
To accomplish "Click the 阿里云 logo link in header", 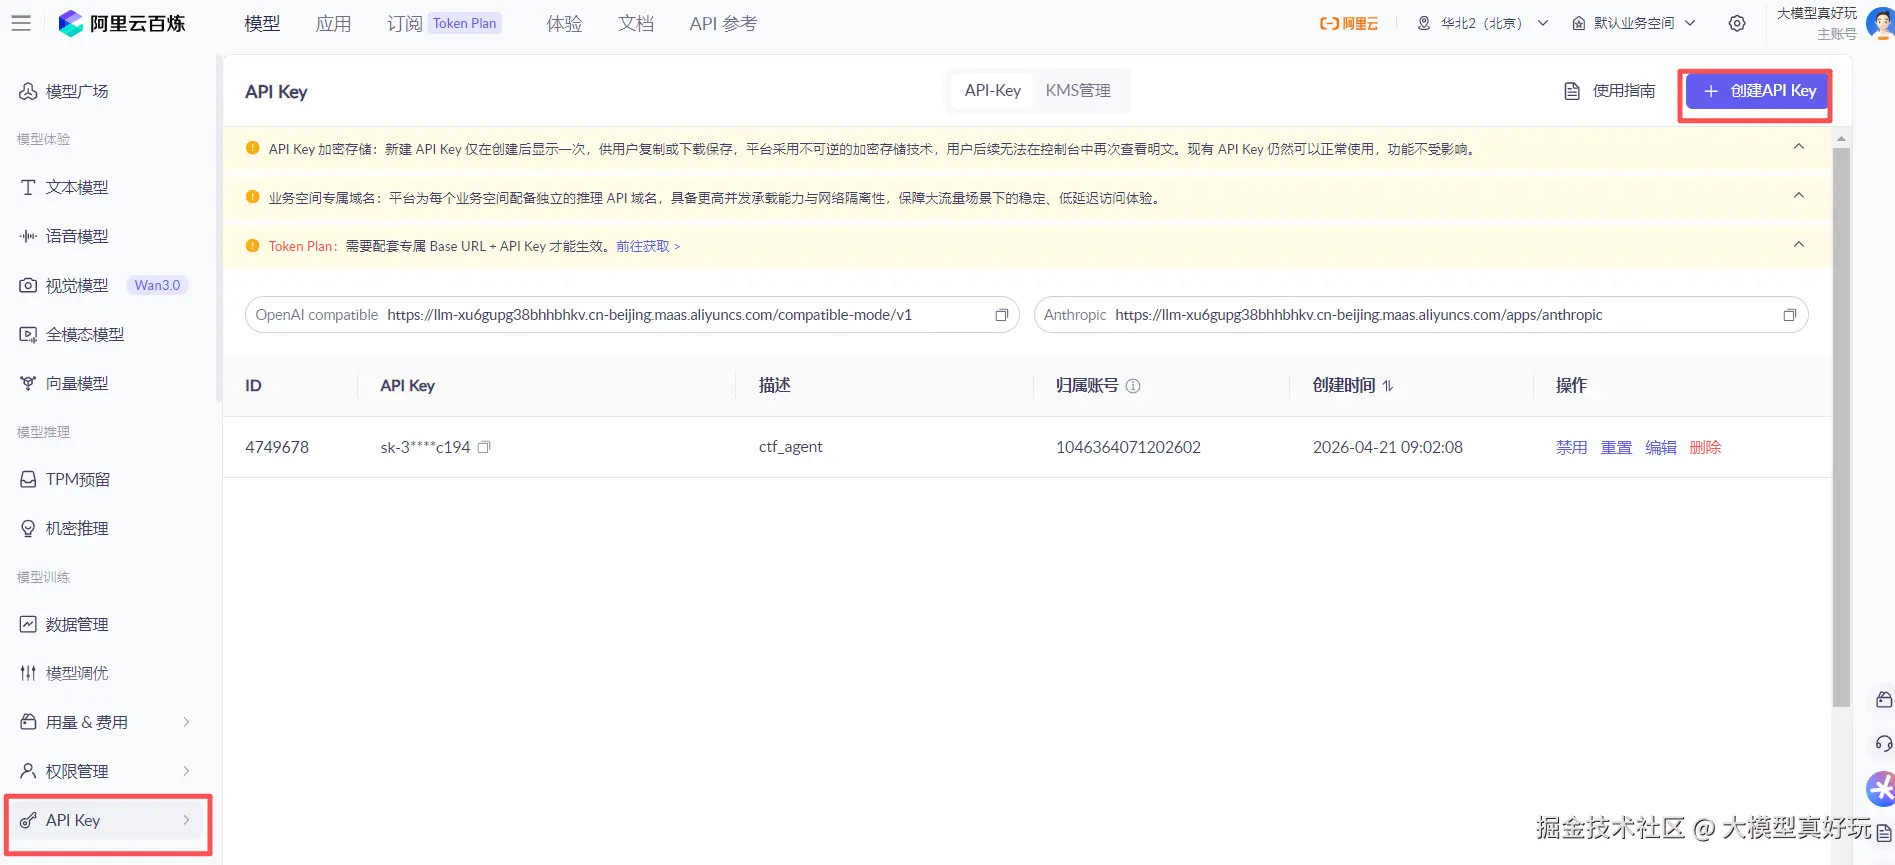I will coord(1348,23).
